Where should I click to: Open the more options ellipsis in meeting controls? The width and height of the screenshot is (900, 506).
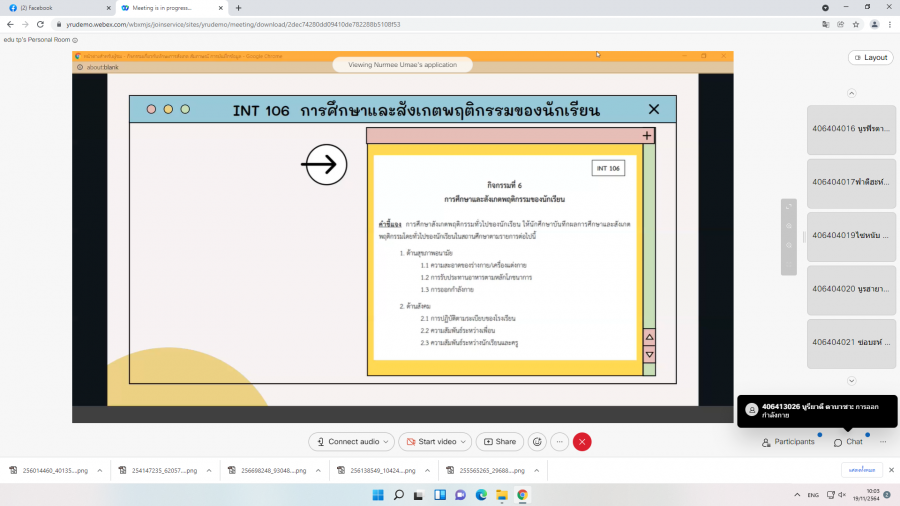[x=560, y=441]
